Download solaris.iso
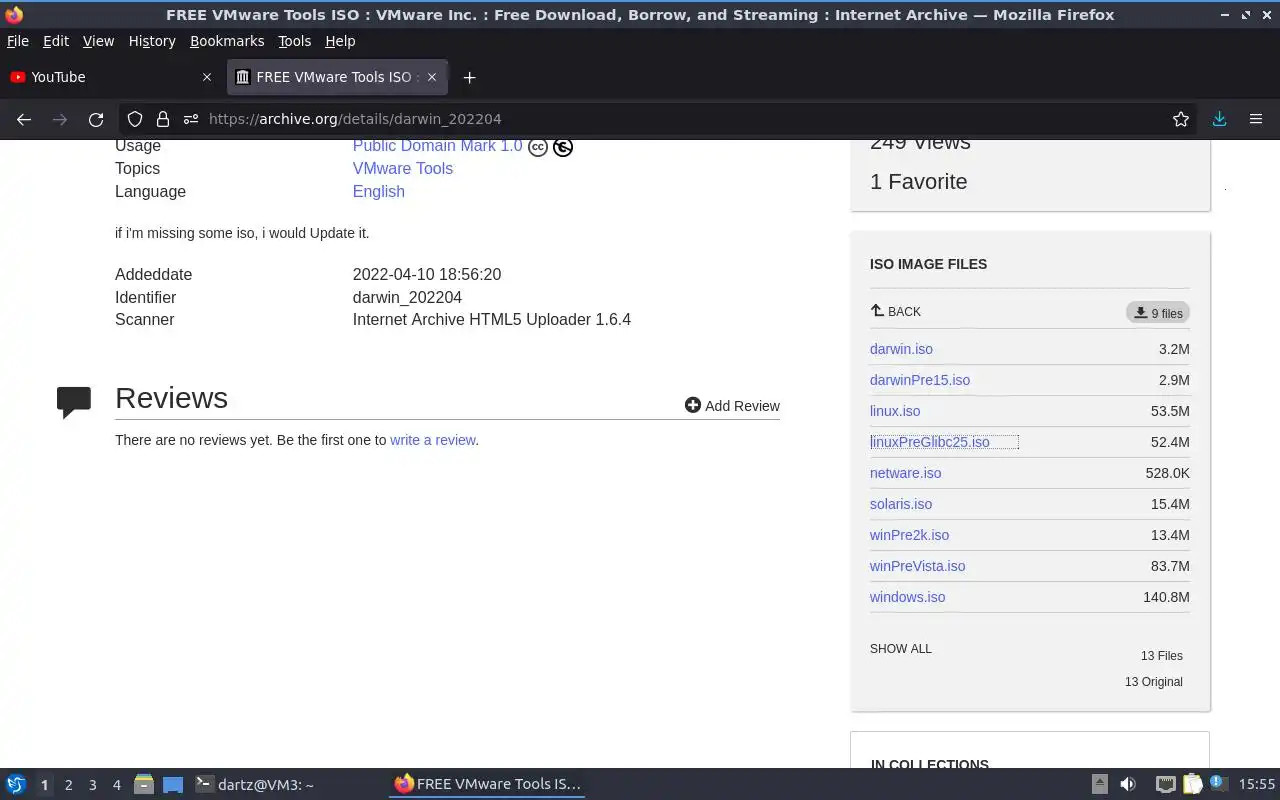 901,504
